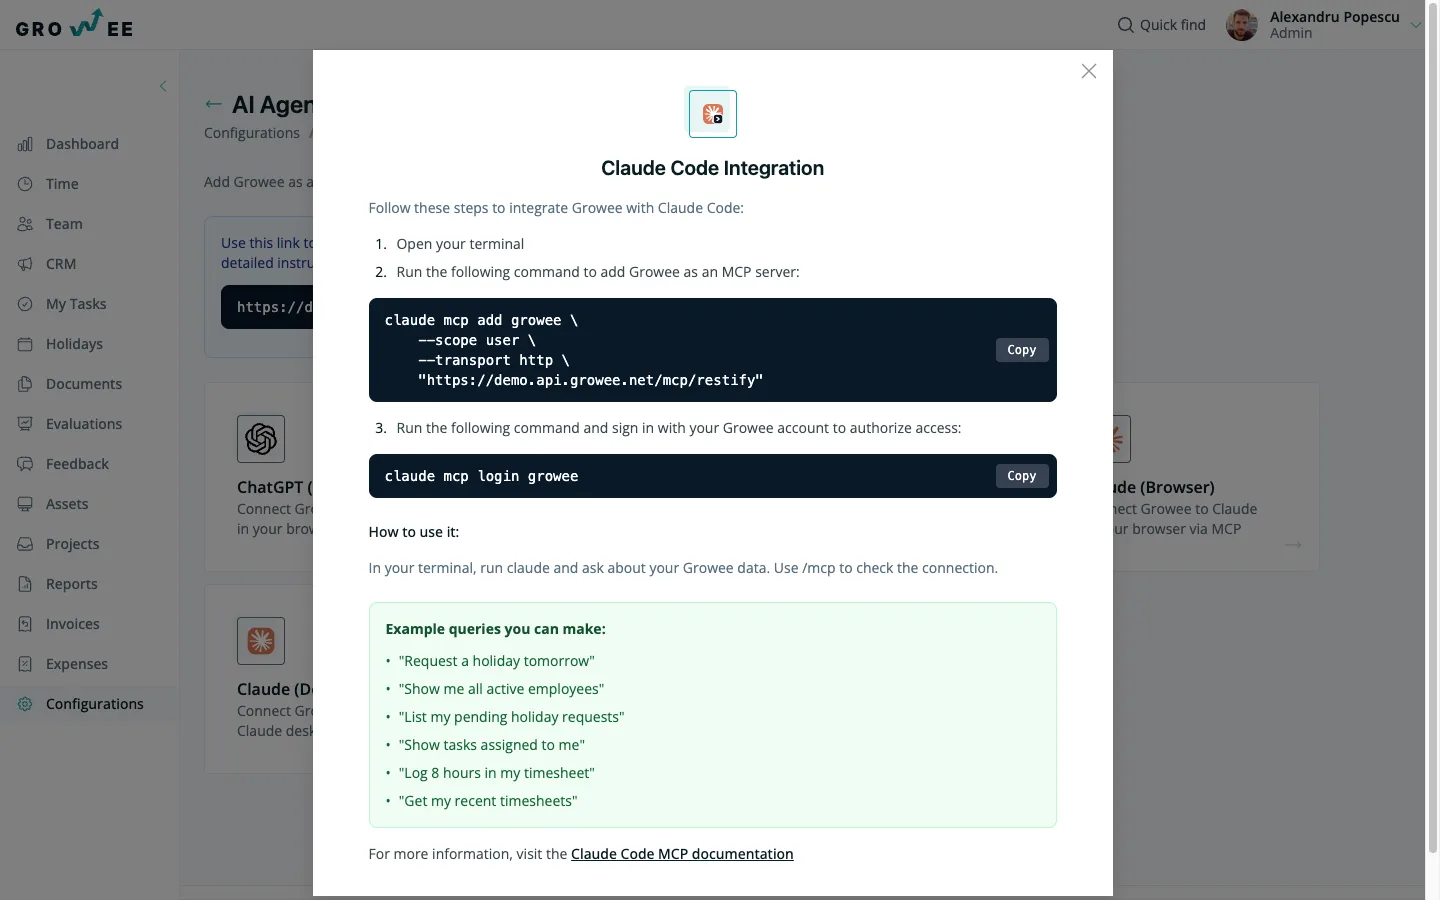Click the "Log 8 hours in my timesheet" example
Screen dimensions: 1440x900
point(496,773)
